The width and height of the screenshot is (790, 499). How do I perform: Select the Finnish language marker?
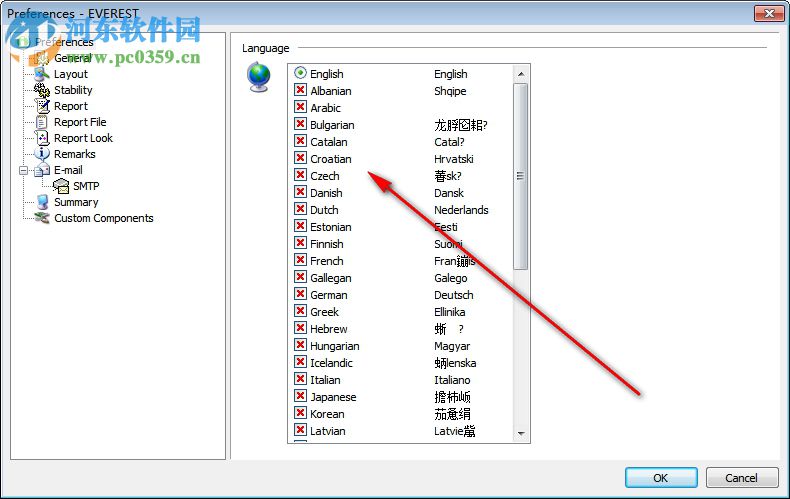pos(300,243)
